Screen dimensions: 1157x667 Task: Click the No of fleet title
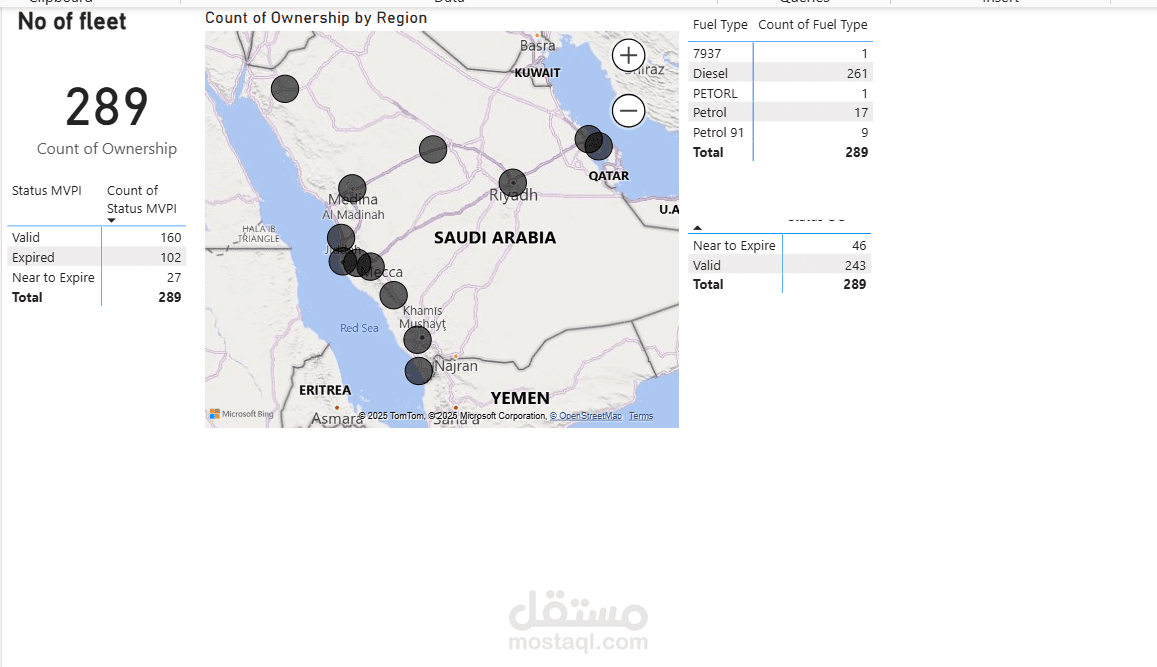72,21
